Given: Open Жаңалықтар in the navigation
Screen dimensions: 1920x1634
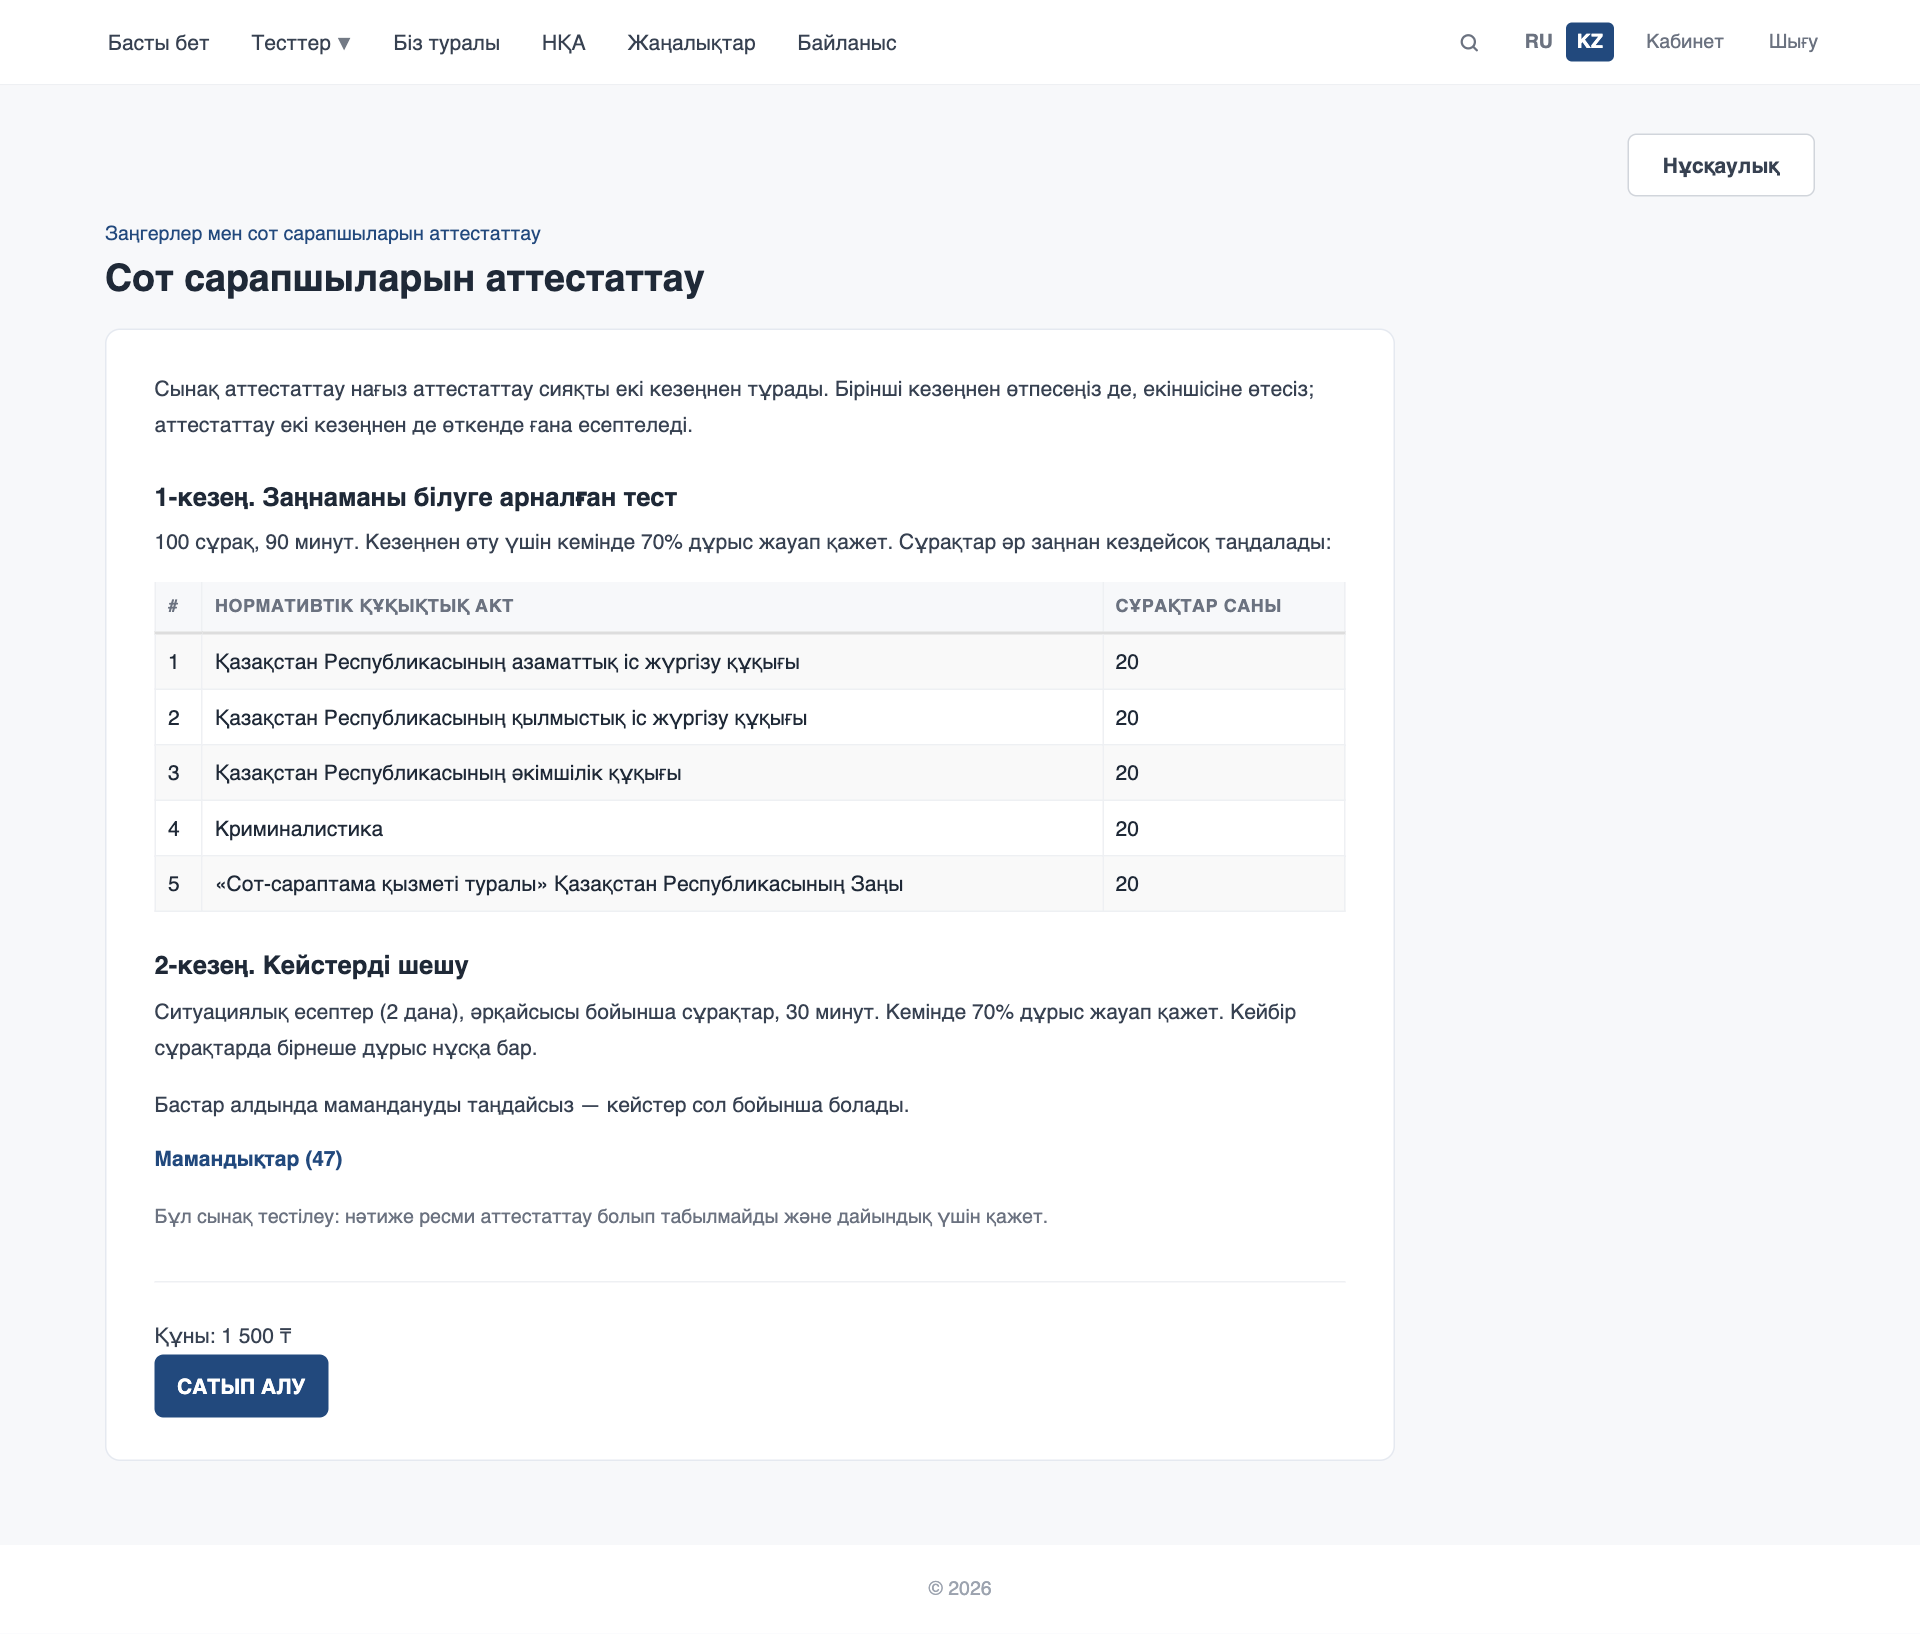Looking at the screenshot, I should click(x=691, y=42).
